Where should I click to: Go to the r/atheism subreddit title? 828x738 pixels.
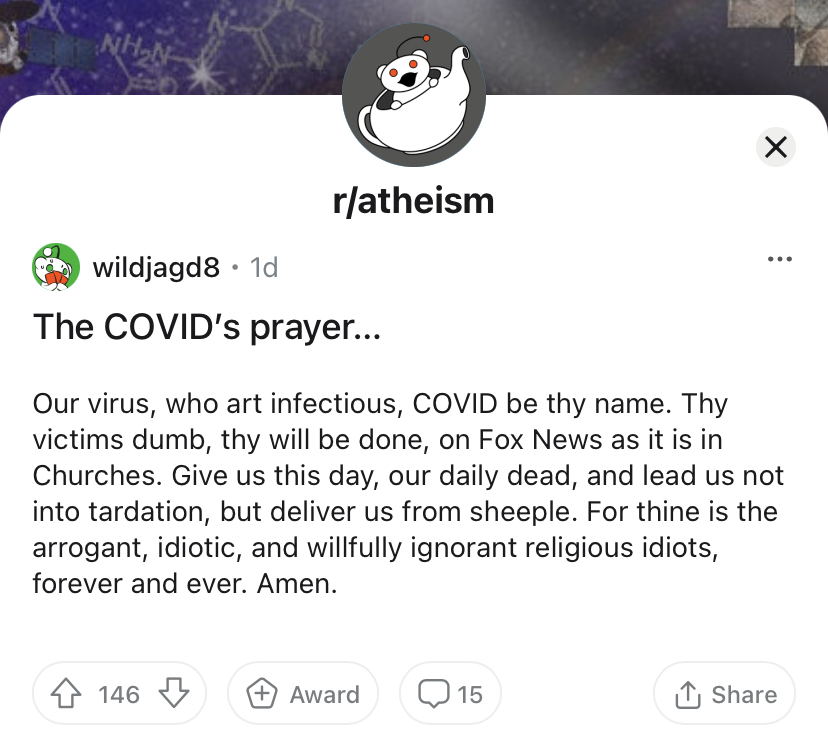pyautogui.click(x=413, y=201)
